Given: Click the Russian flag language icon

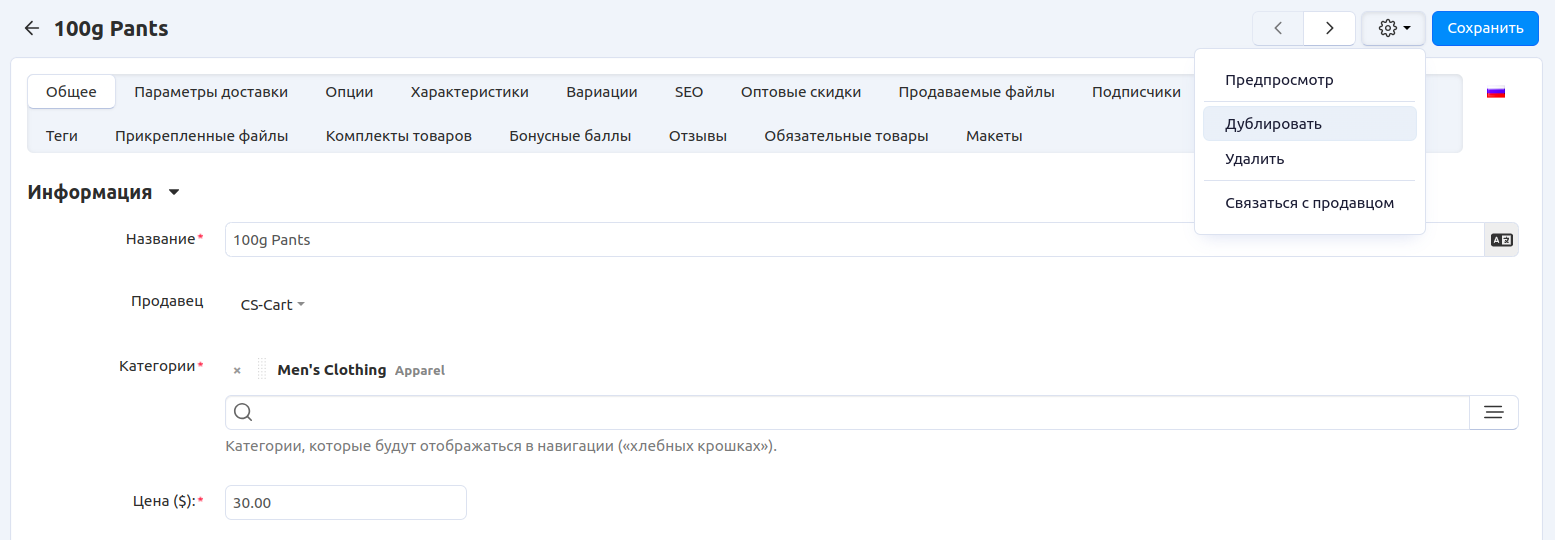Looking at the screenshot, I should tap(1496, 92).
